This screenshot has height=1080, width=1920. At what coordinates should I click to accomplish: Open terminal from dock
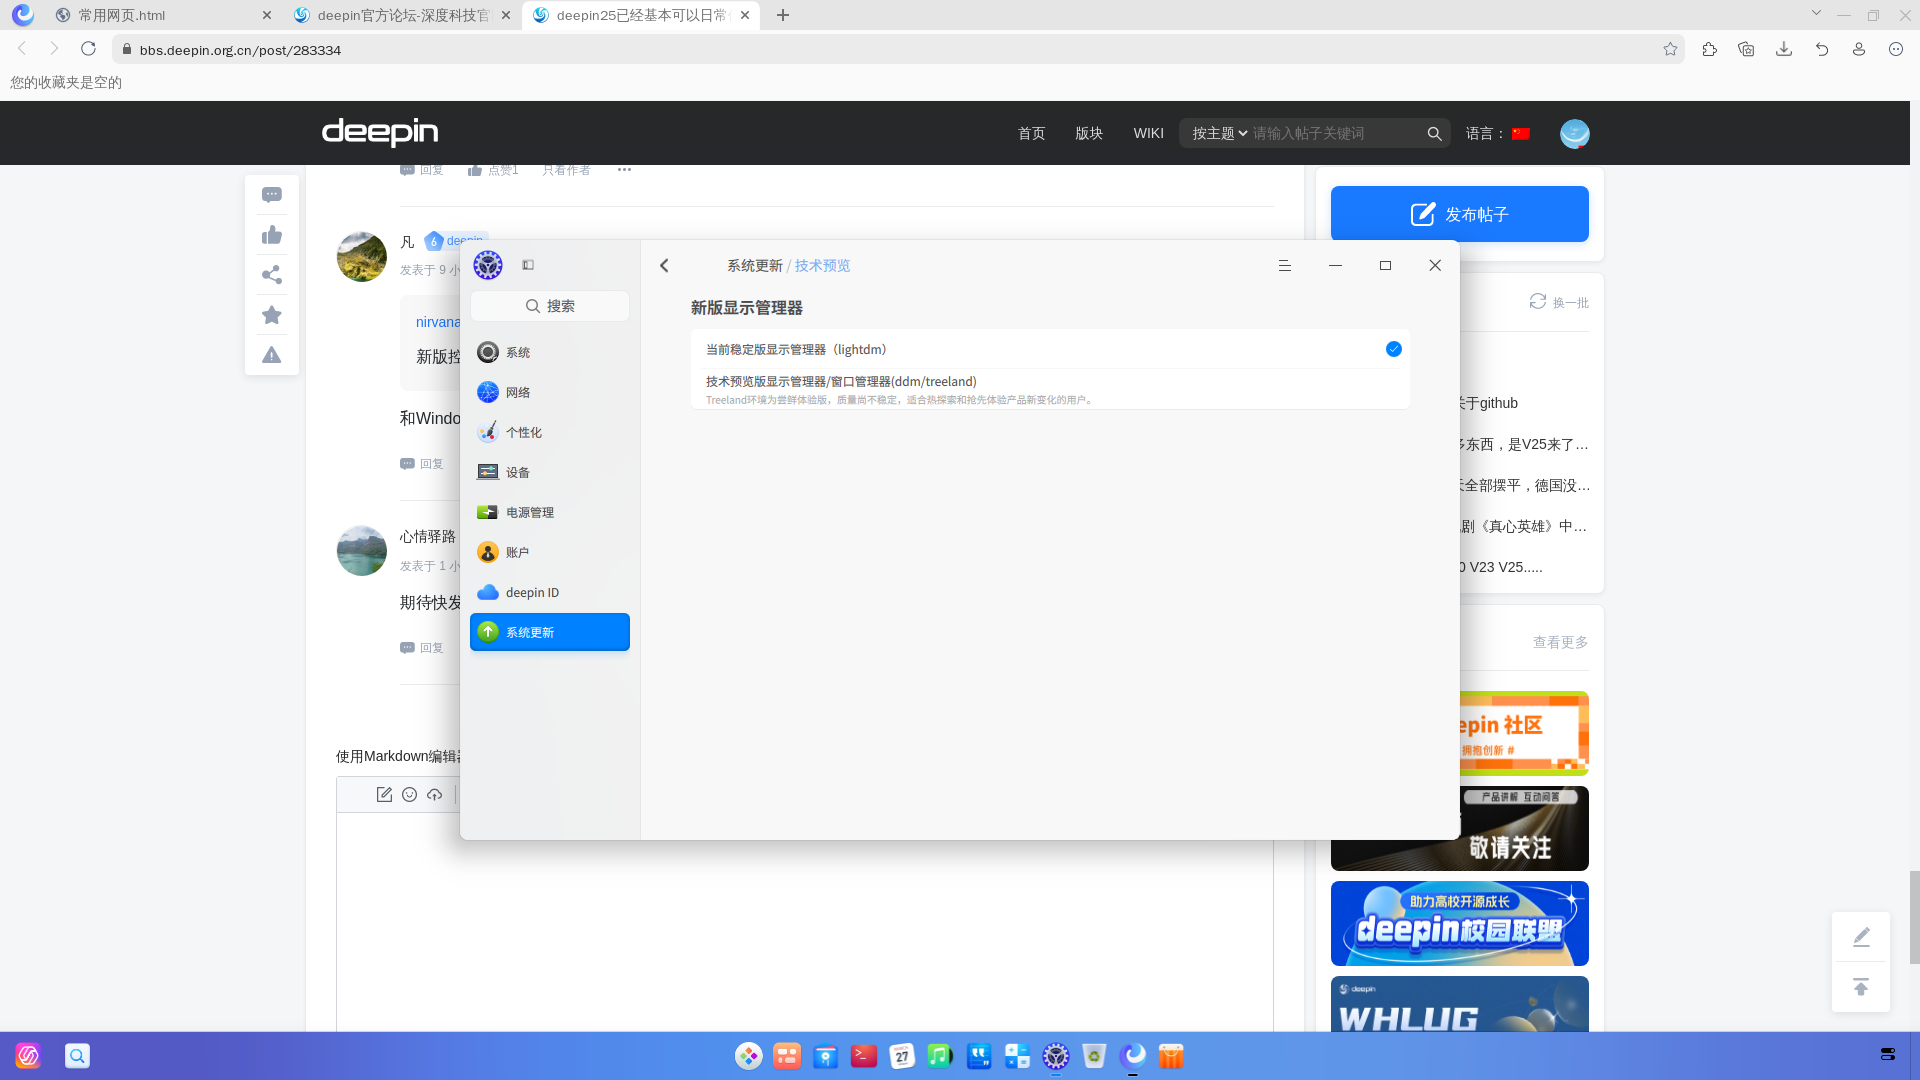864,1056
